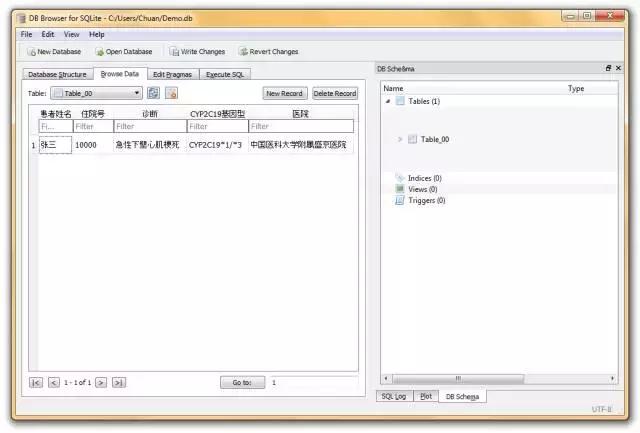Viewport: 640px width, 433px height.
Task: Click the refresh table data icon
Action: tap(153, 93)
